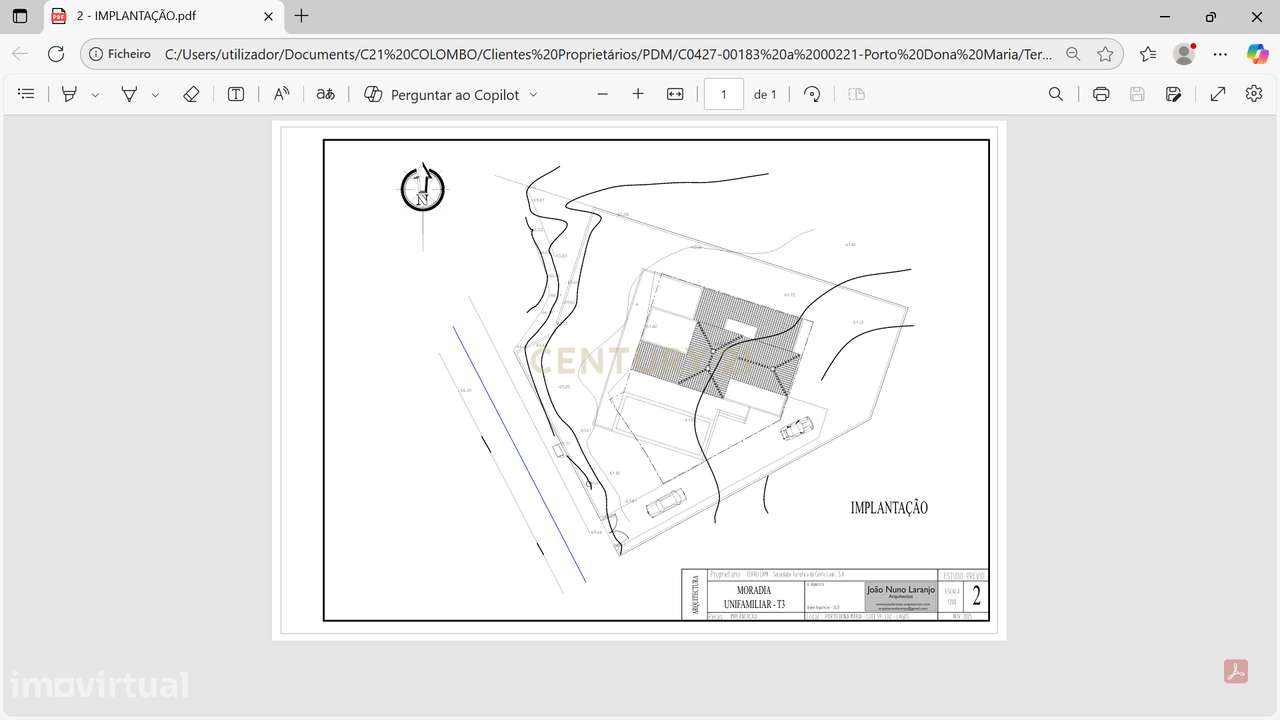Save the PDF with Guardar como
1280x720 pixels.
tap(1173, 94)
